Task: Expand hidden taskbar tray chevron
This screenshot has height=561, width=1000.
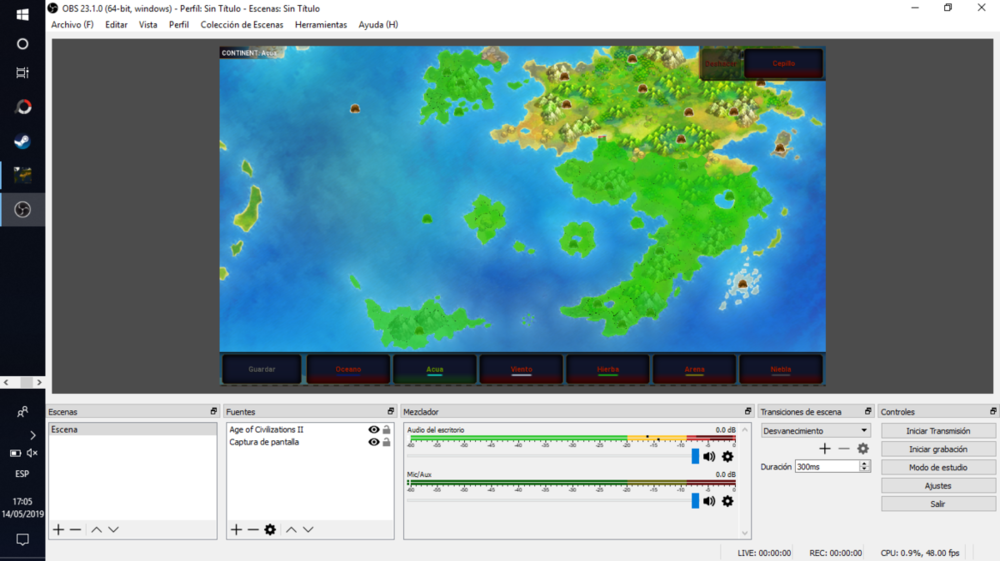Action: pyautogui.click(x=33, y=435)
